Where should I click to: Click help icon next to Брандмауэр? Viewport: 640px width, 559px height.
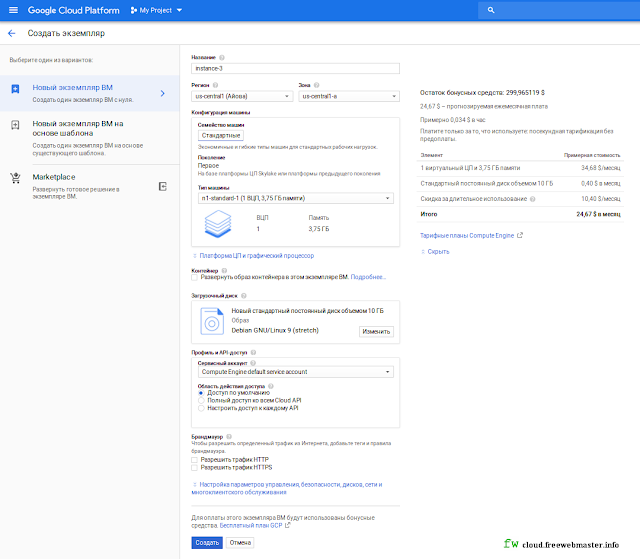click(x=229, y=437)
